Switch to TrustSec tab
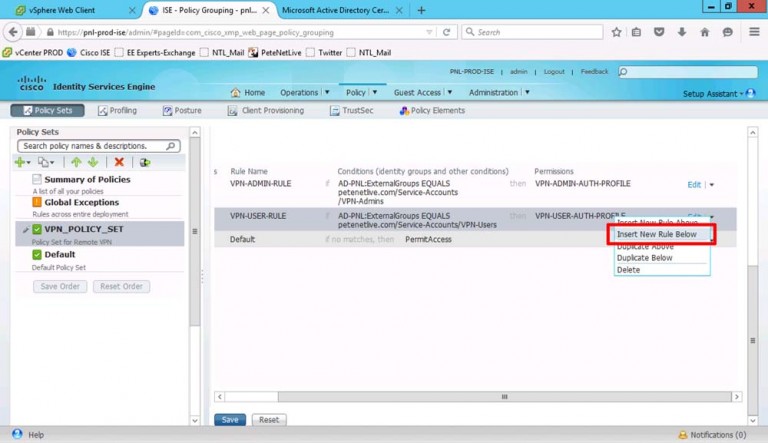 [352, 110]
